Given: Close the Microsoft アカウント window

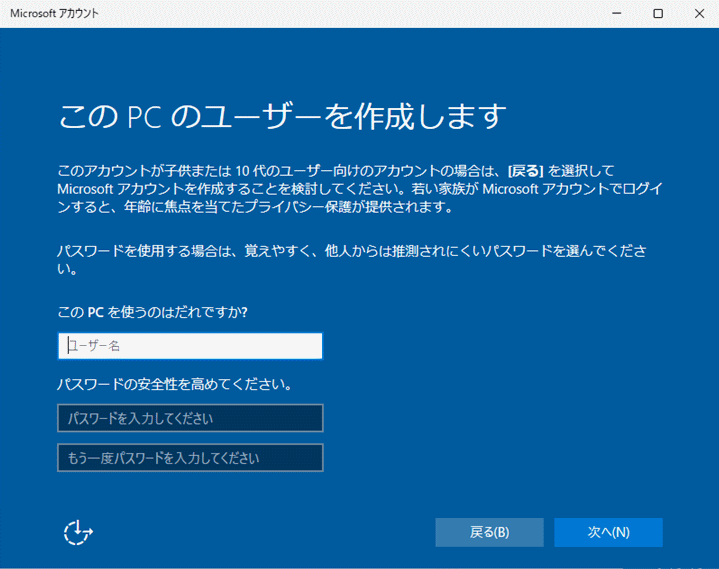Looking at the screenshot, I should [699, 13].
